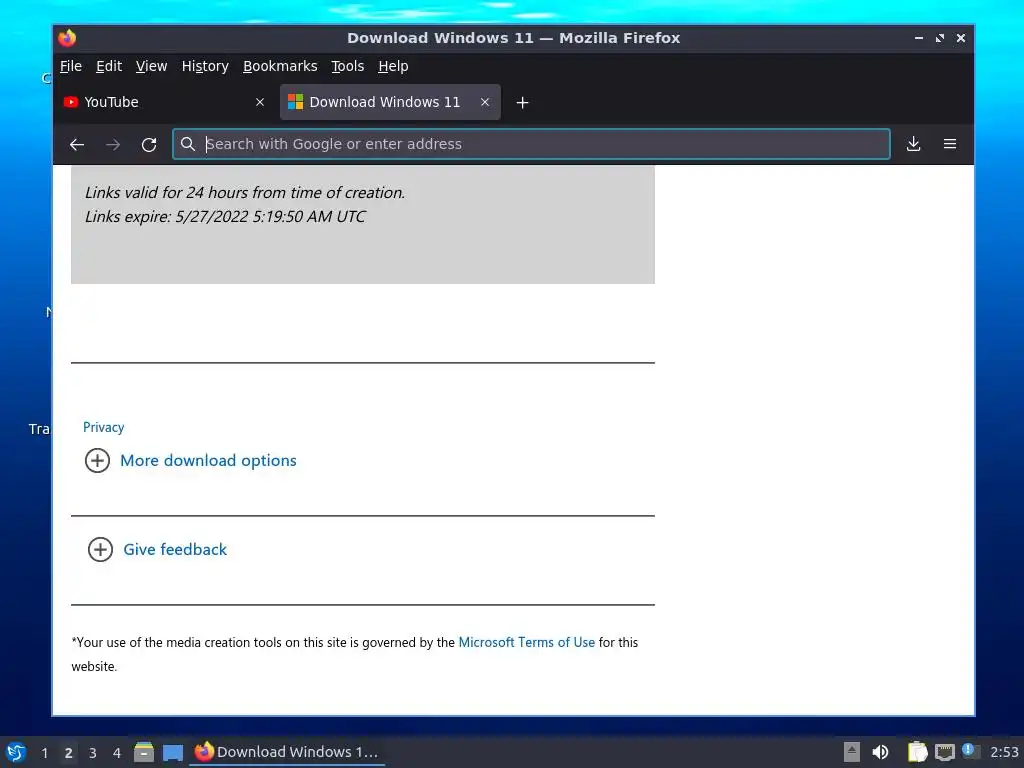
Task: Open the Tools menu
Action: [347, 66]
